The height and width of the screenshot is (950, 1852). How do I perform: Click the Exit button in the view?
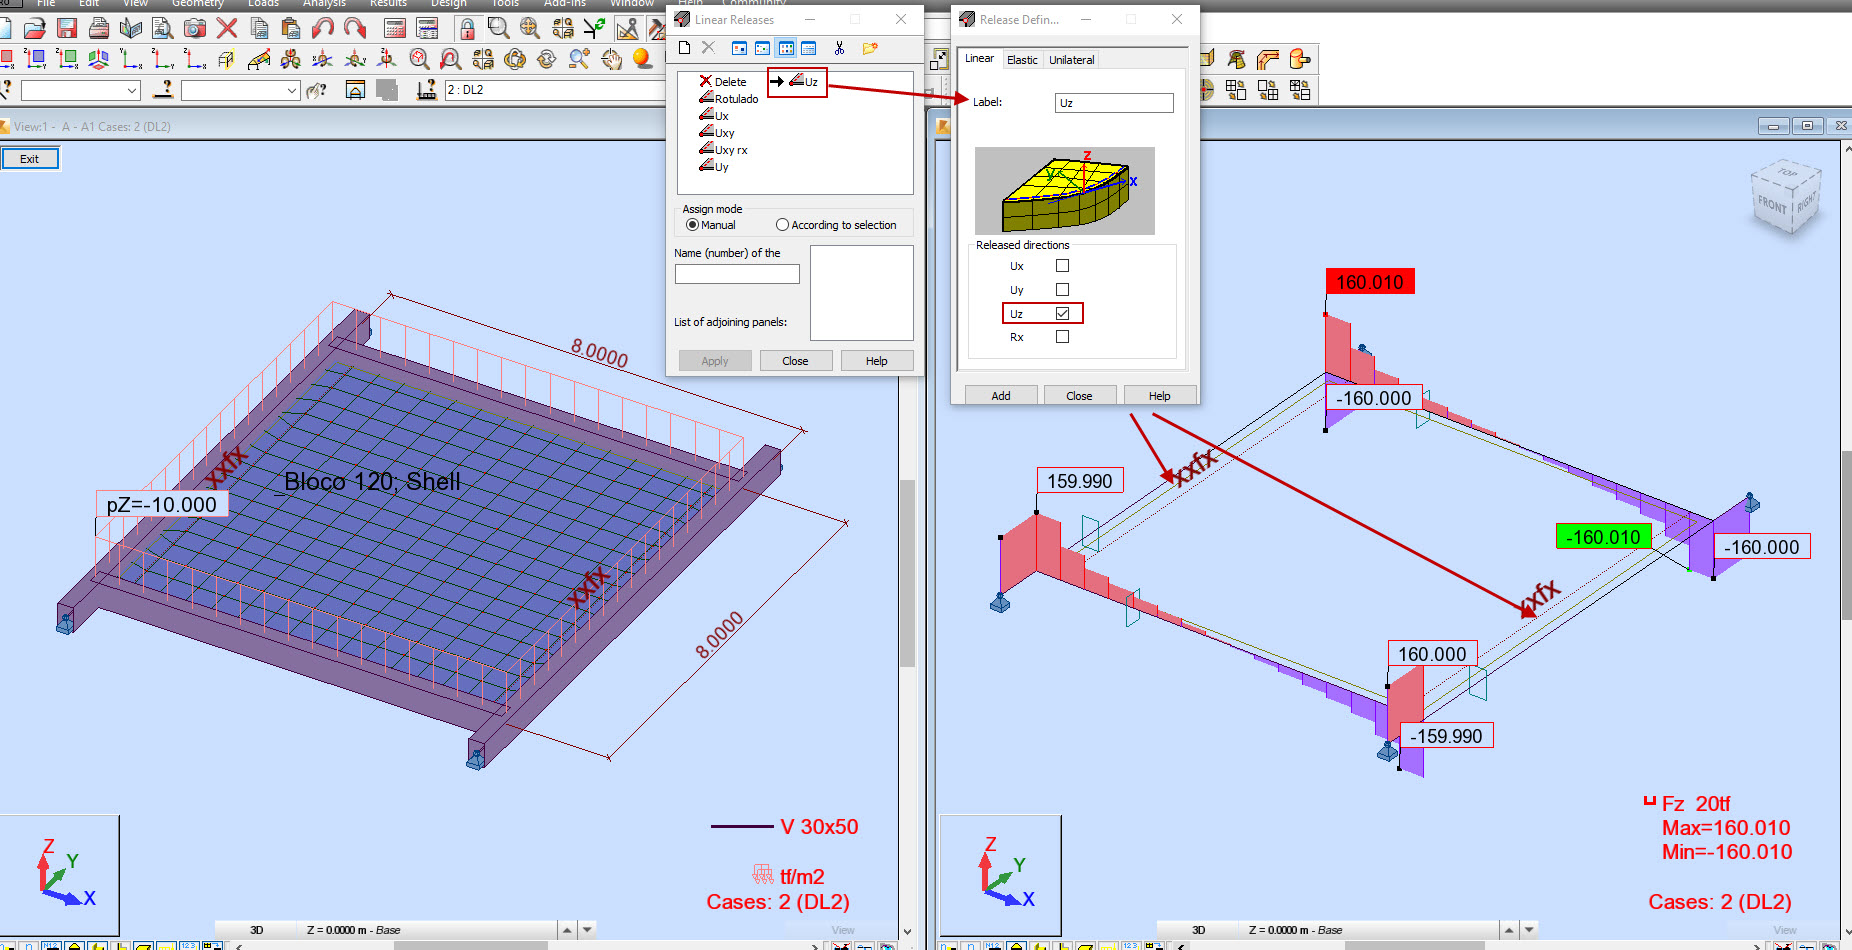click(x=30, y=158)
